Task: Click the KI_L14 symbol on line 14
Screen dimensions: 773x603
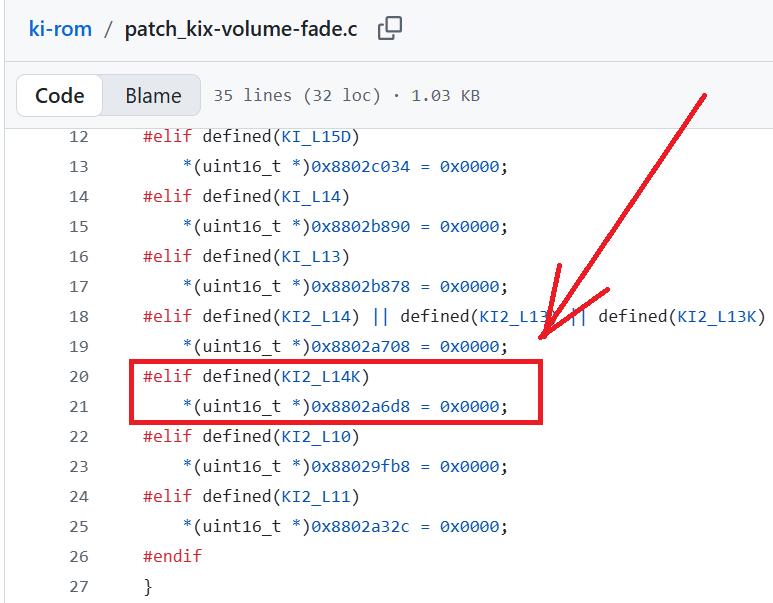Action: coord(311,197)
